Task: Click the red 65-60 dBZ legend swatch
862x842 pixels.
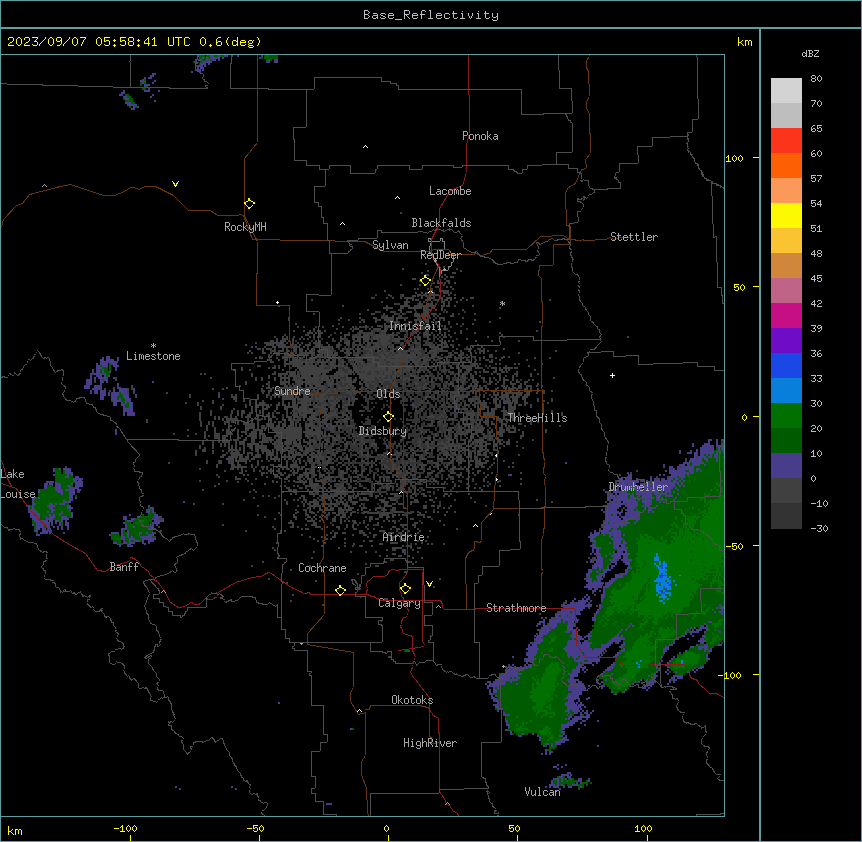Action: [786, 140]
